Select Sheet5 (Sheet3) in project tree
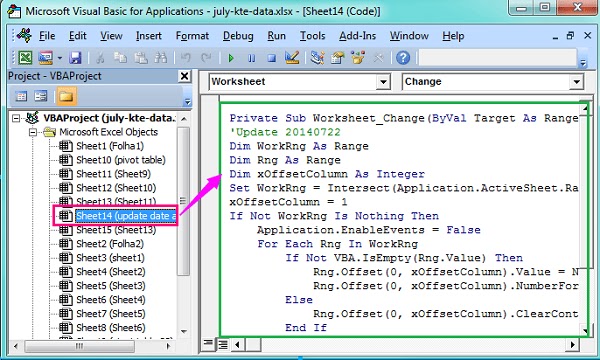 click(x=111, y=286)
